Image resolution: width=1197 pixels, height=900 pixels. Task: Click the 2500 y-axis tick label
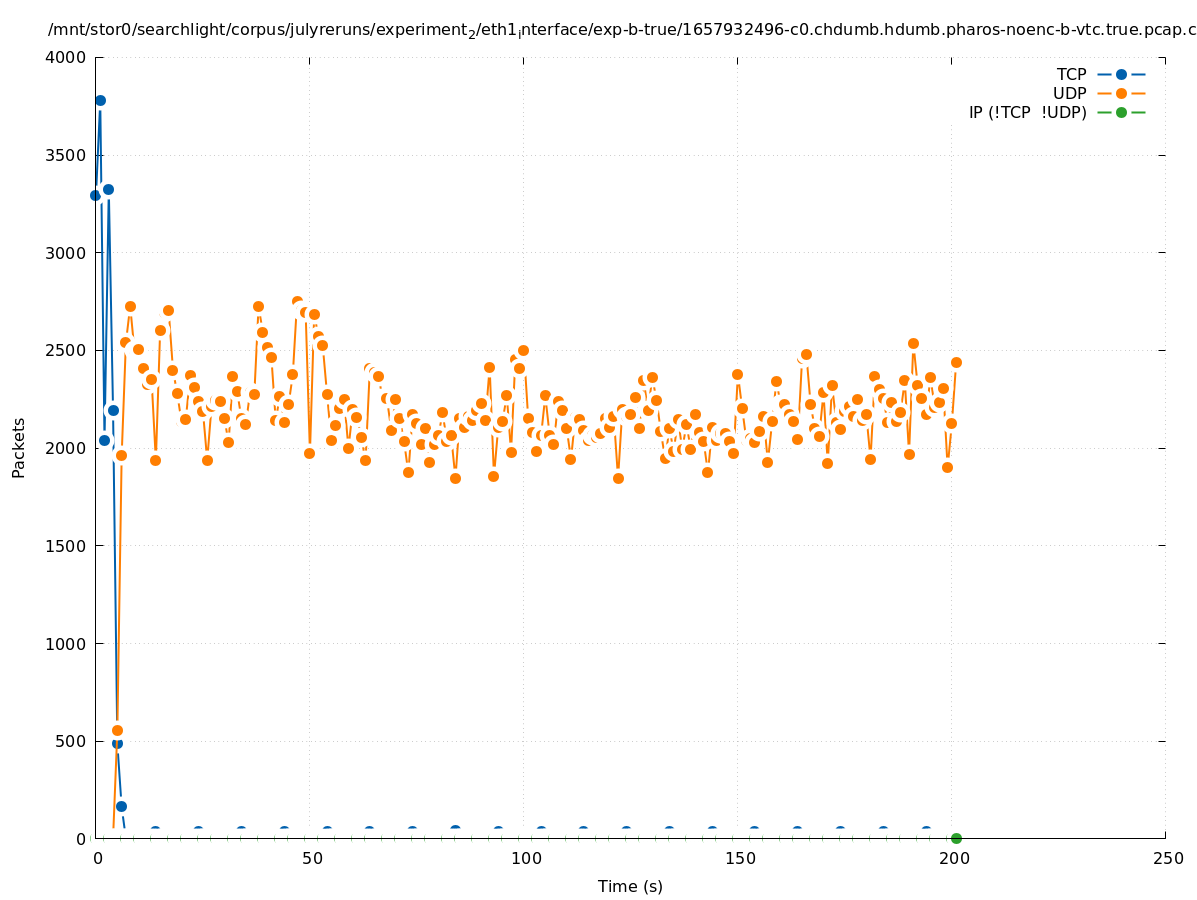[x=67, y=350]
